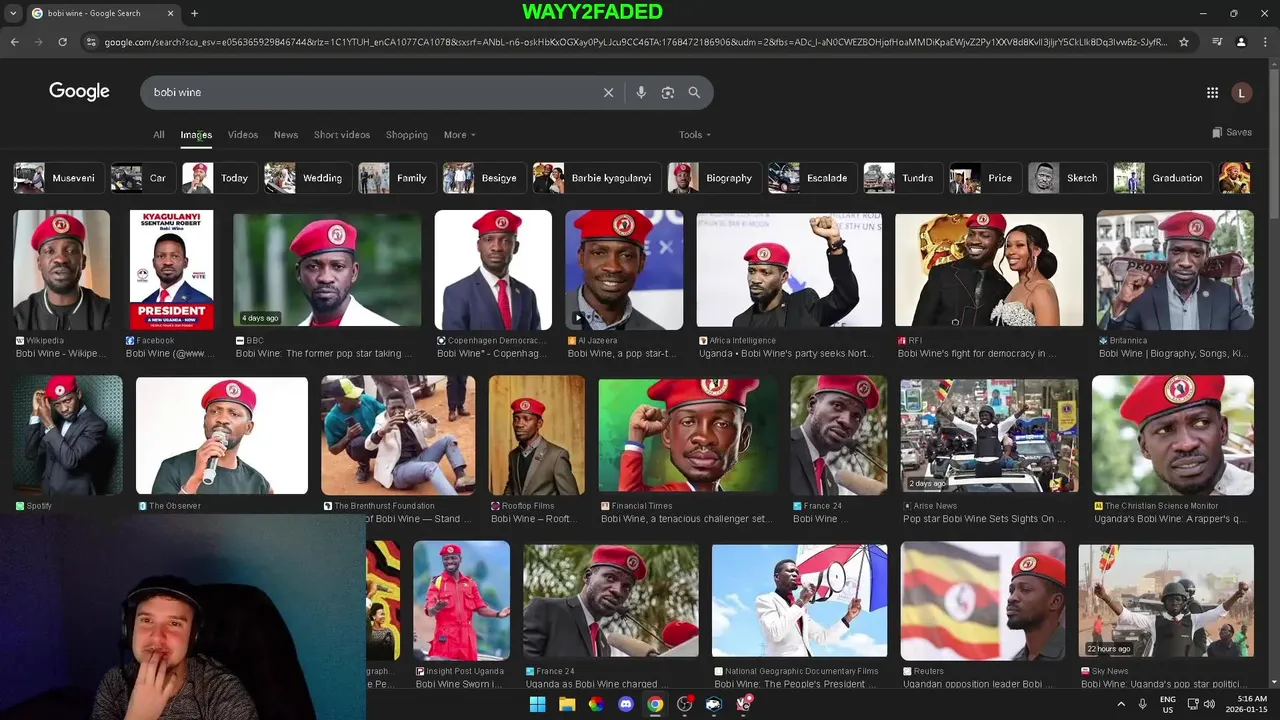Open the Google account avatar "L"
Screen dimensions: 1280x720
pyautogui.click(x=1241, y=92)
